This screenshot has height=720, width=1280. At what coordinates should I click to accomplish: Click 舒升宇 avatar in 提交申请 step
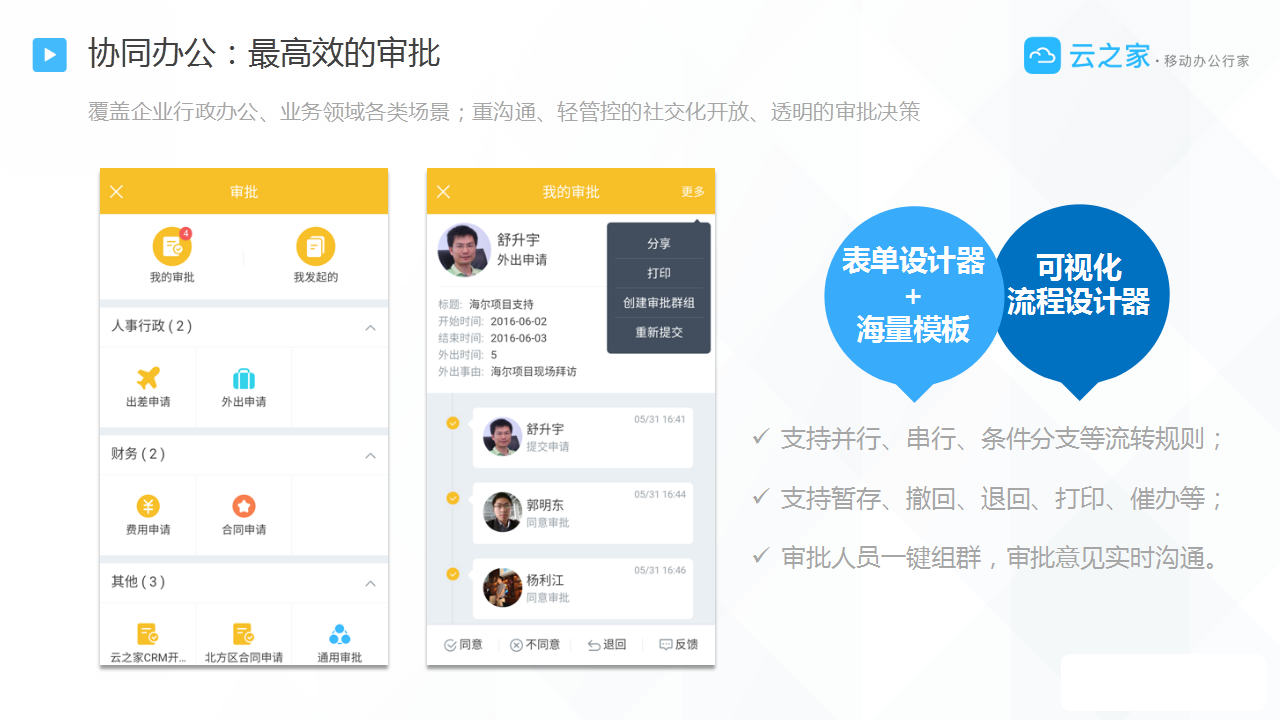502,436
